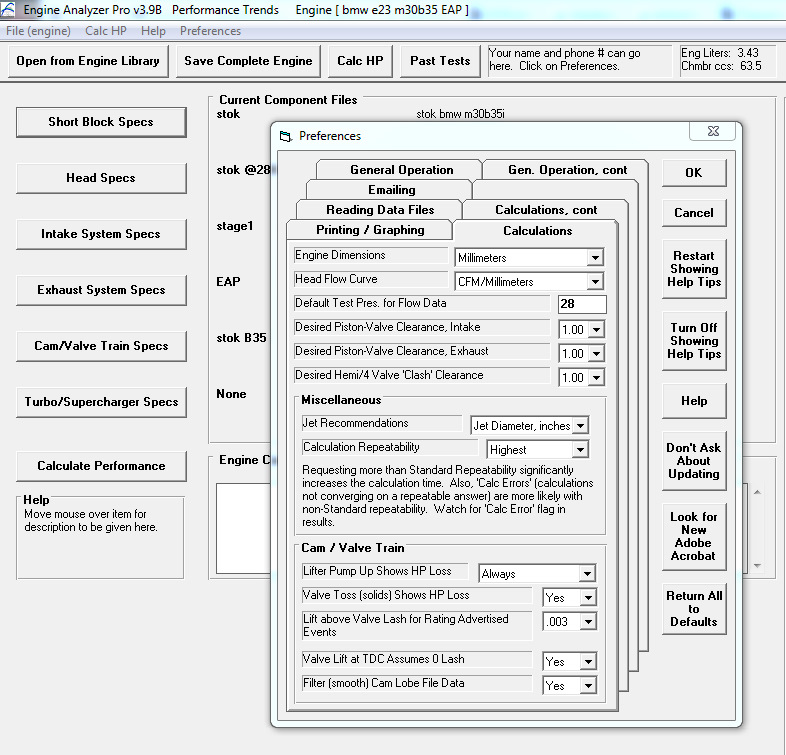Open the Calc HP menu in the menu bar
Screen dimensions: 786x755
[x=106, y=31]
